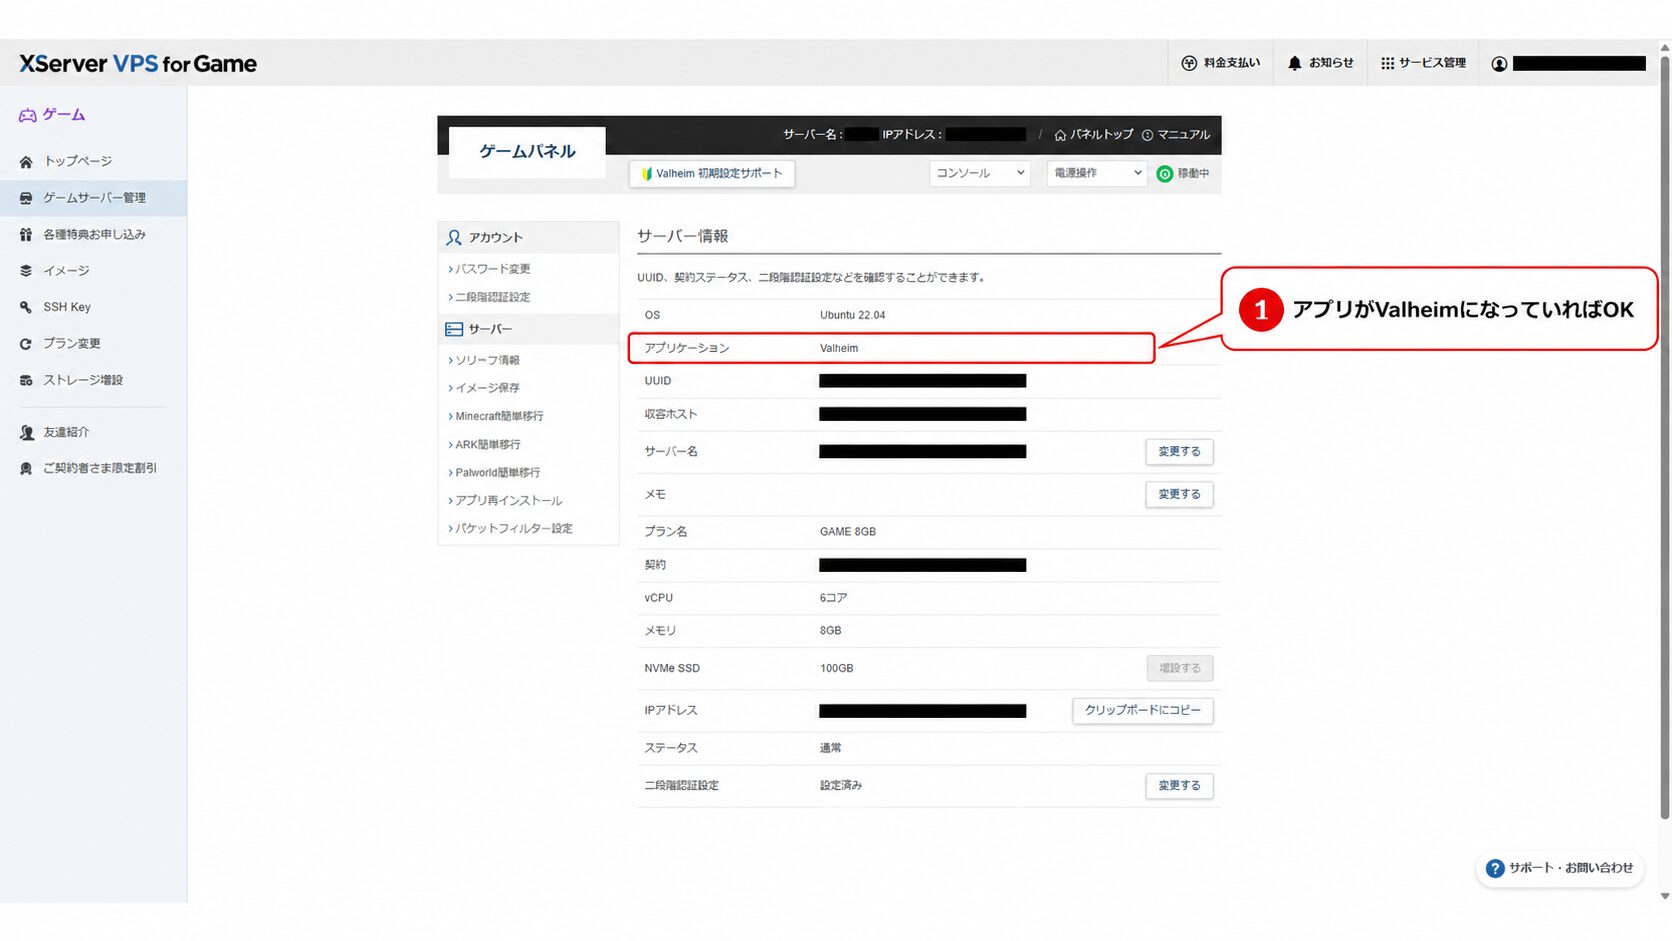
Task: Go to パネルトップ link
Action: tap(1094, 135)
